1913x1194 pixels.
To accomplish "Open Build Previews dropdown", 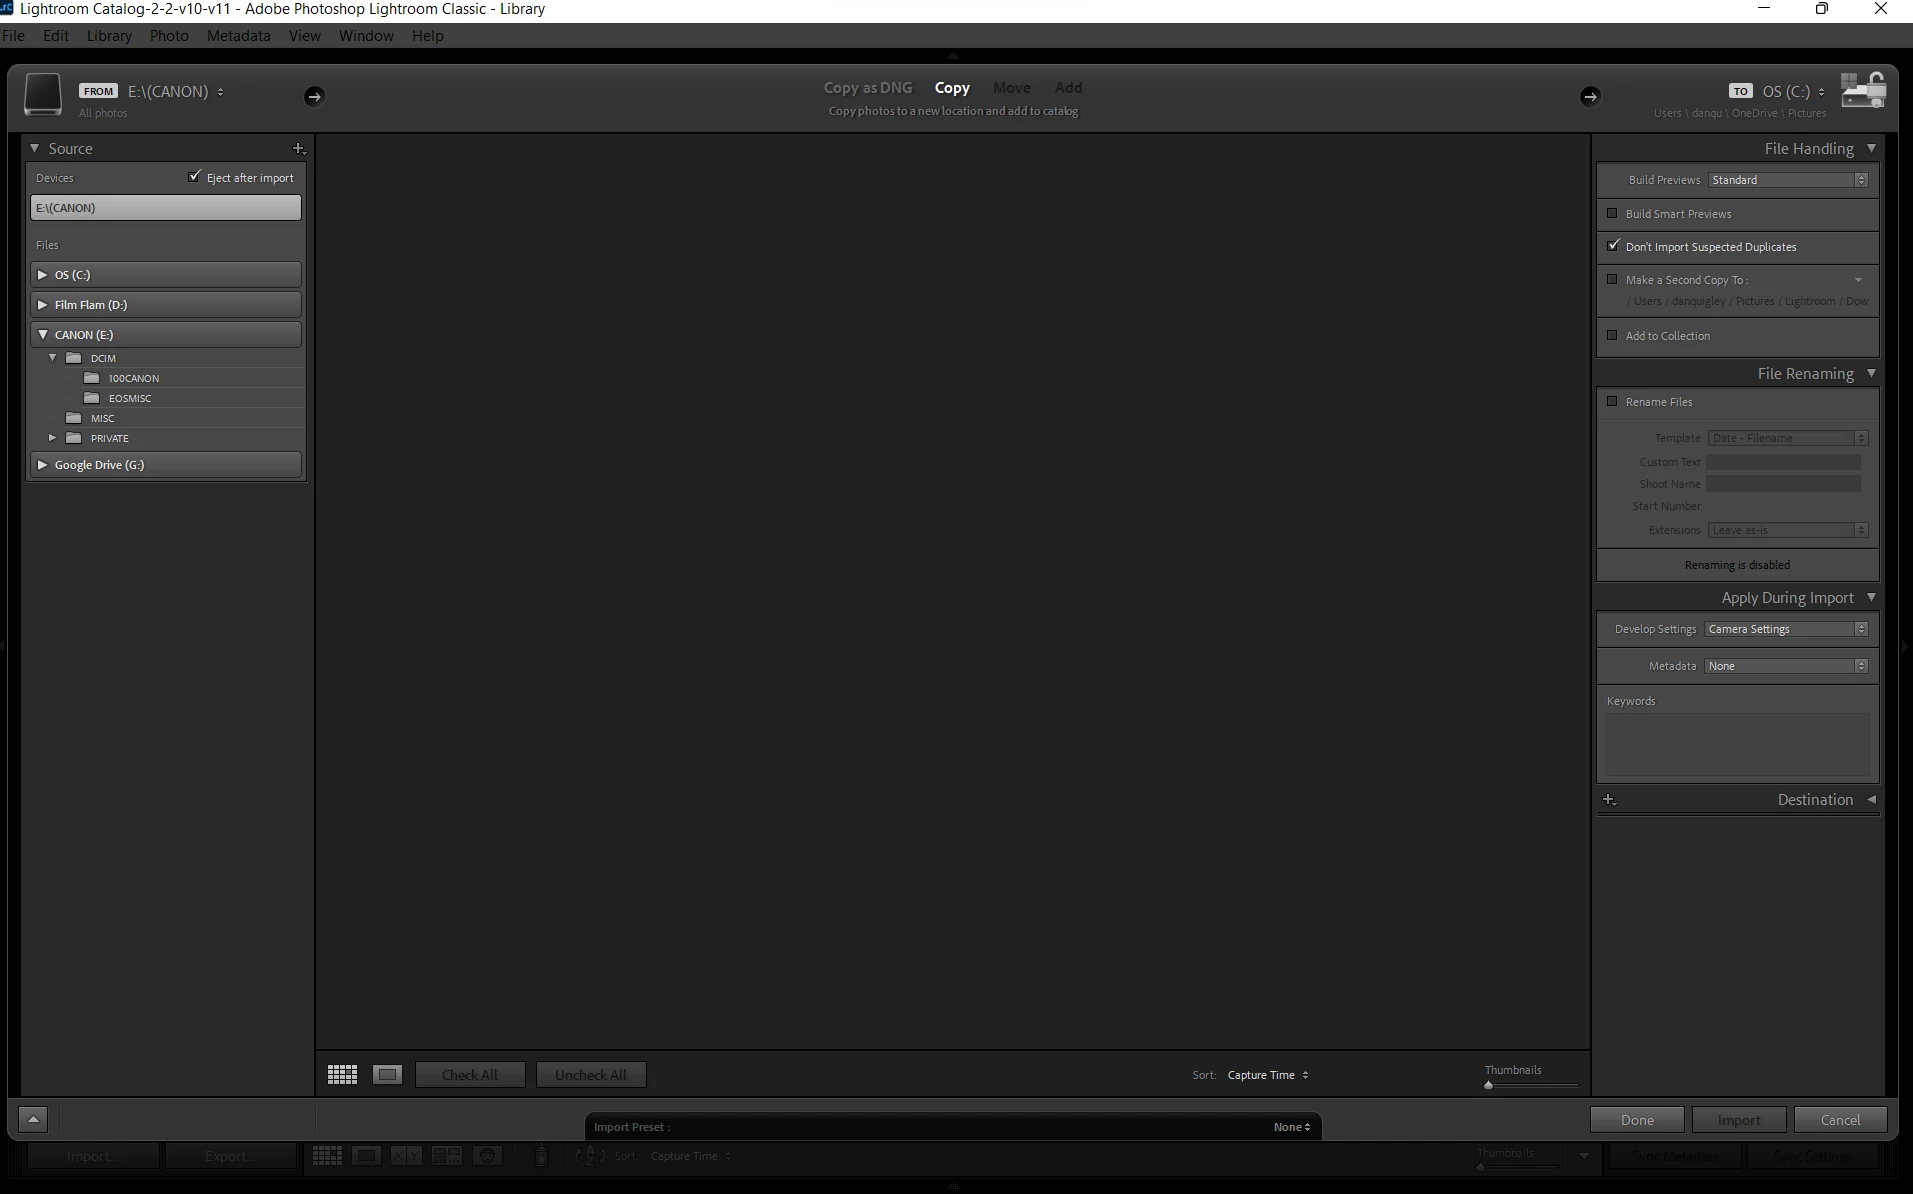I will pyautogui.click(x=1787, y=180).
